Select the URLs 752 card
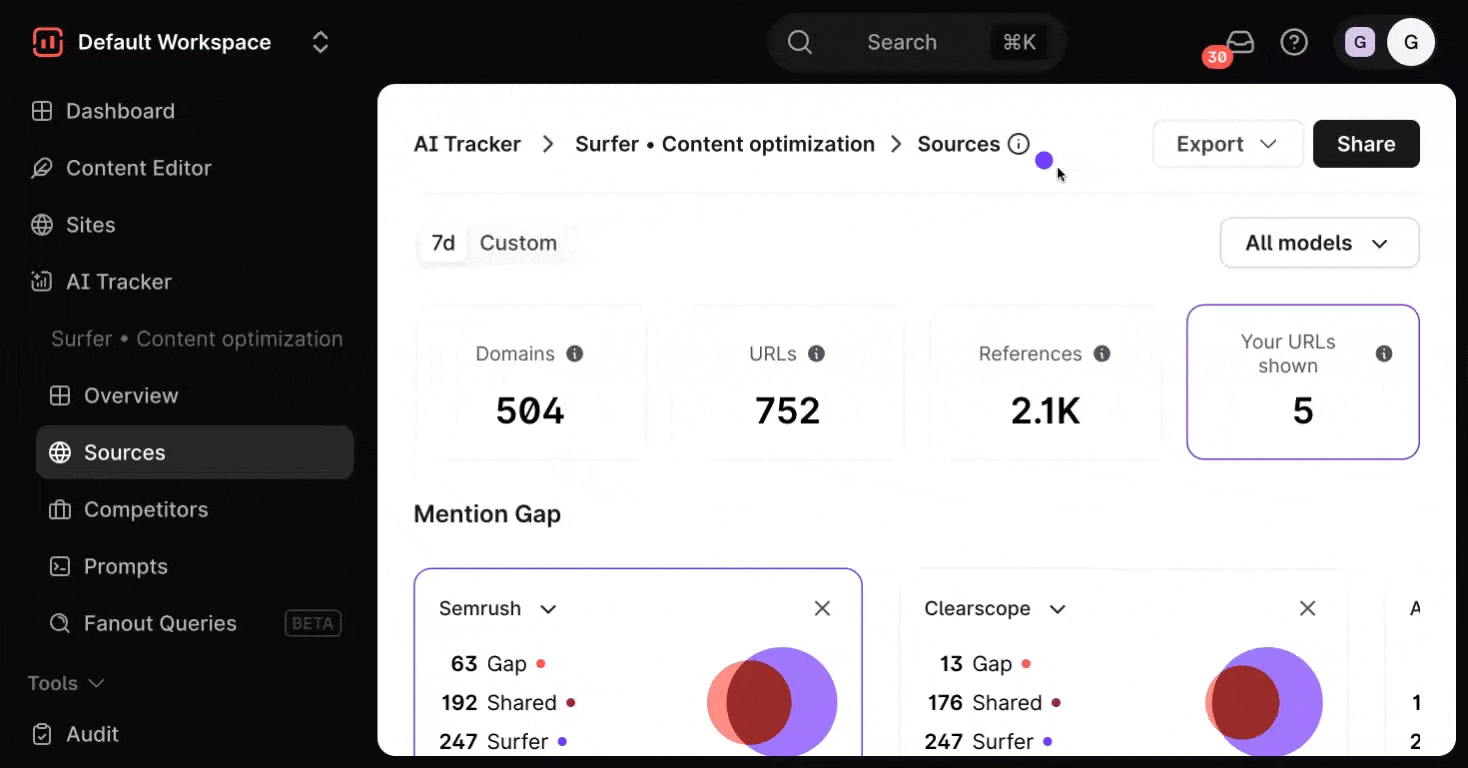Image resolution: width=1468 pixels, height=768 pixels. 788,382
